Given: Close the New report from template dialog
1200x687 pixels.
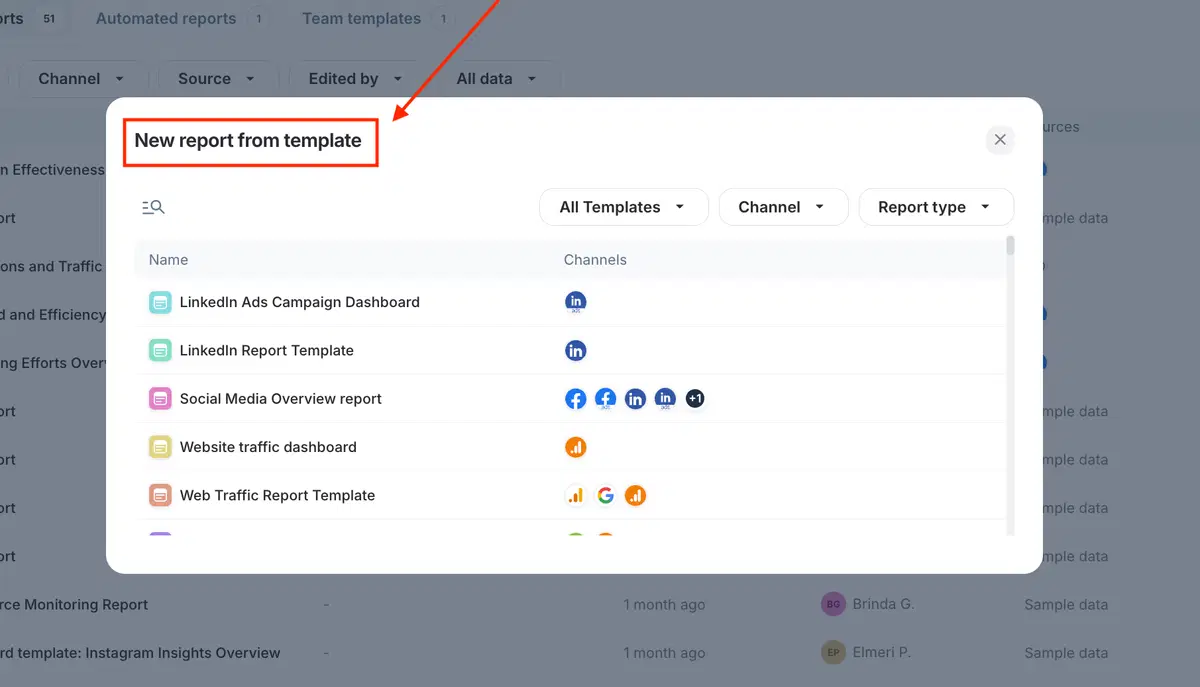Looking at the screenshot, I should [x=999, y=139].
